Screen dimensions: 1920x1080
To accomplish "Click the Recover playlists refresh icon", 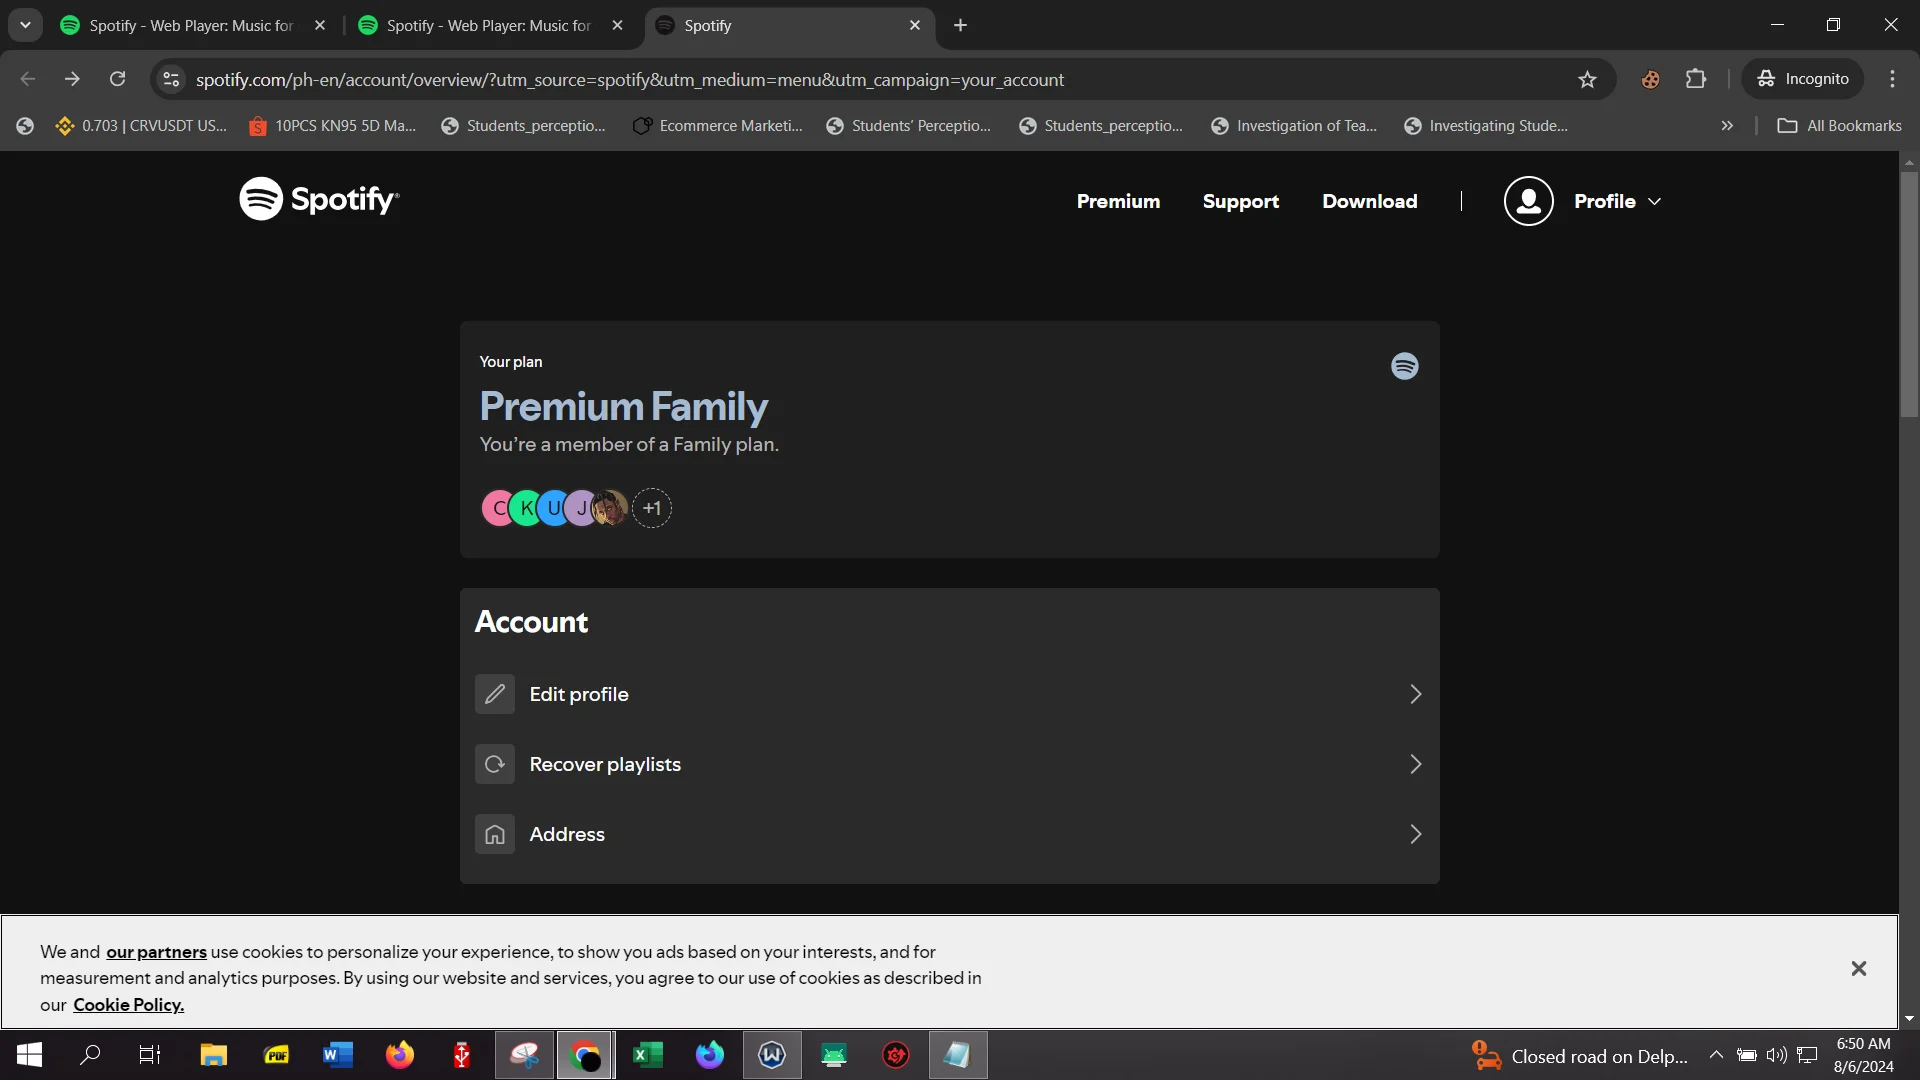I will coord(494,764).
